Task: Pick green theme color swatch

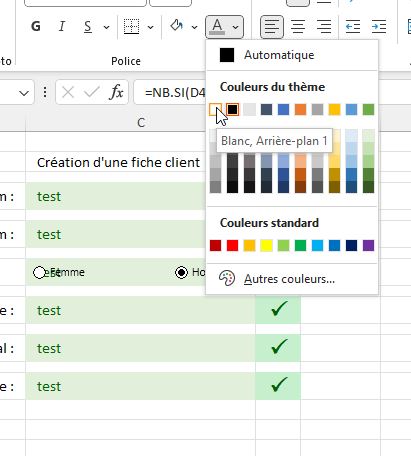Action: tap(368, 109)
